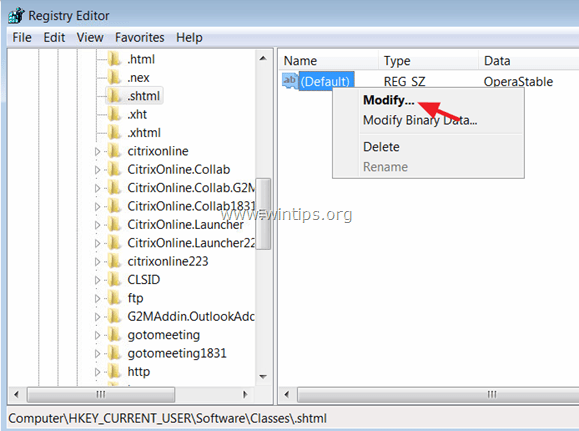Viewport: 579px width, 431px height.
Task: Select the .xhtml folder icon
Action: [114, 132]
